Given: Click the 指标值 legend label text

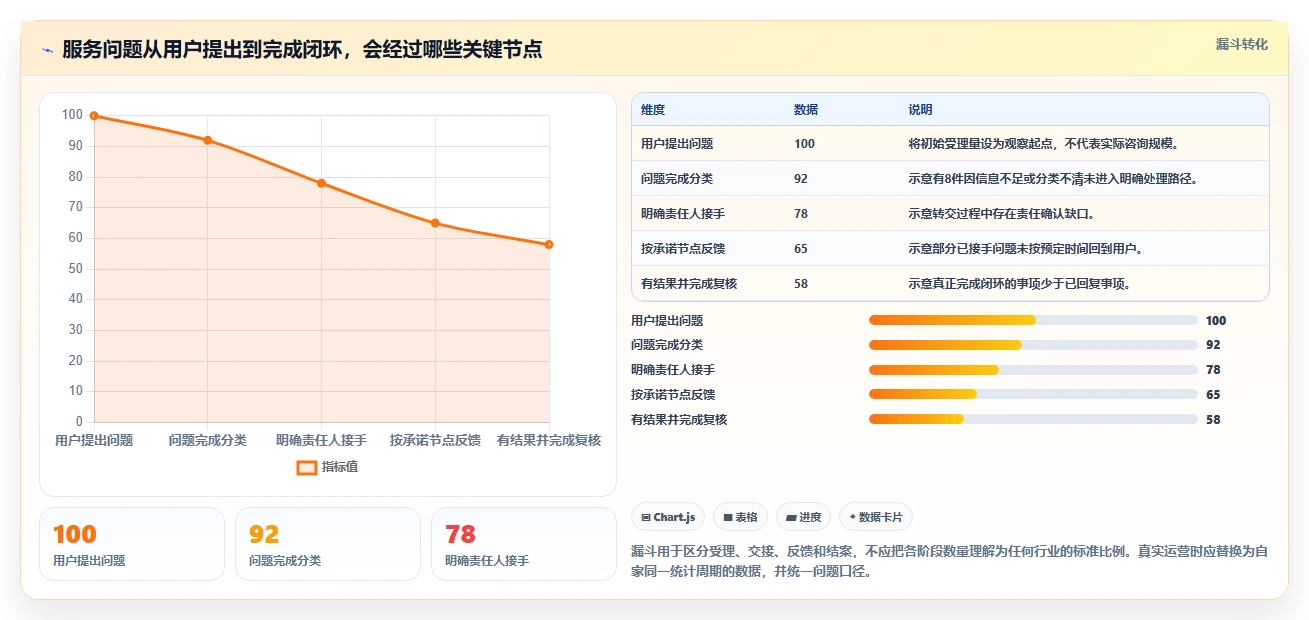Looking at the screenshot, I should coord(340,467).
